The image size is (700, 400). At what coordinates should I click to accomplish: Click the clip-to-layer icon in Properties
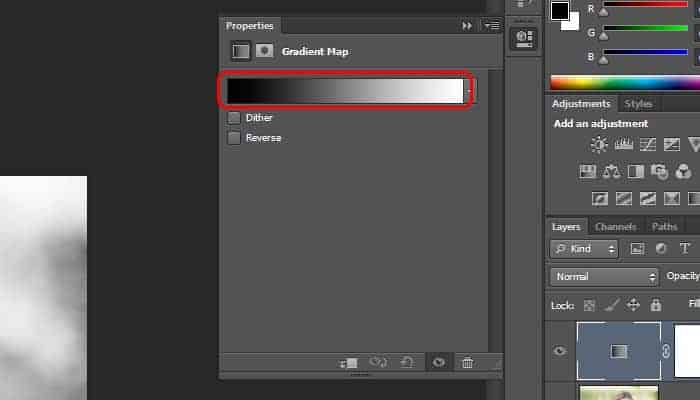coord(349,363)
